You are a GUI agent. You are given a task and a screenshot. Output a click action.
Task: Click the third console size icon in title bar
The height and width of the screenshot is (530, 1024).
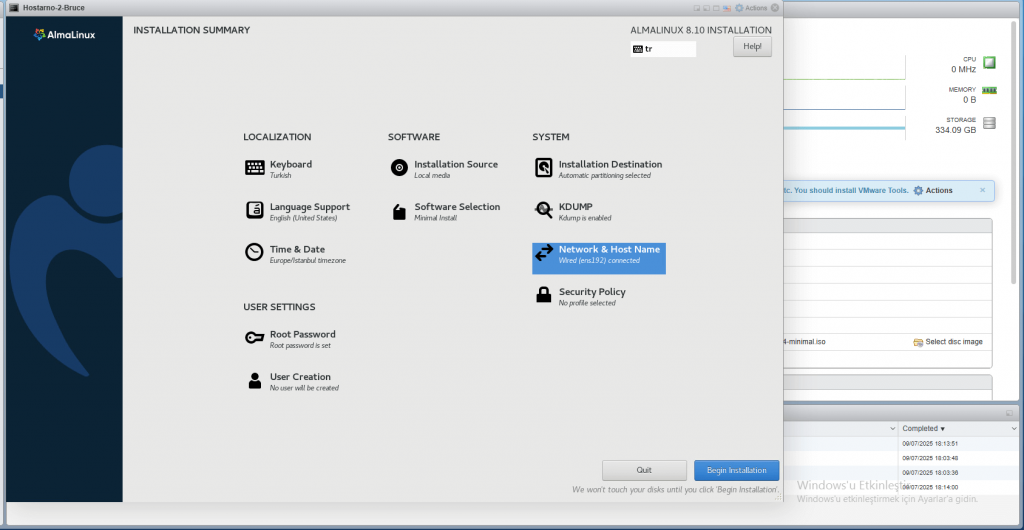[x=716, y=8]
